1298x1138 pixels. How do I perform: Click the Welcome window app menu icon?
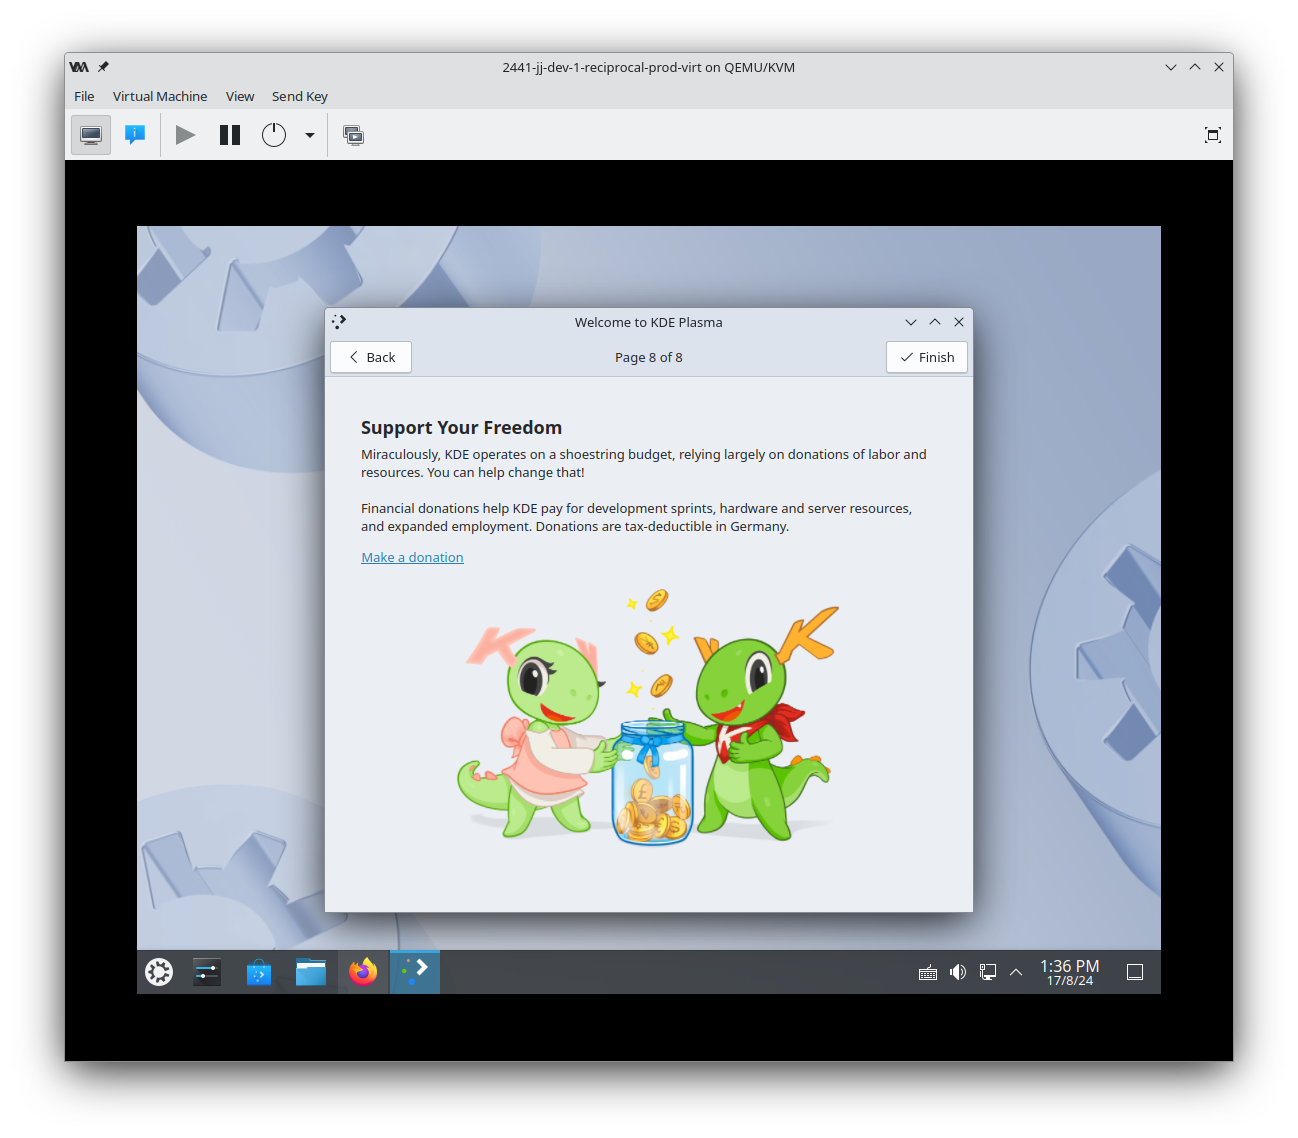click(x=339, y=322)
